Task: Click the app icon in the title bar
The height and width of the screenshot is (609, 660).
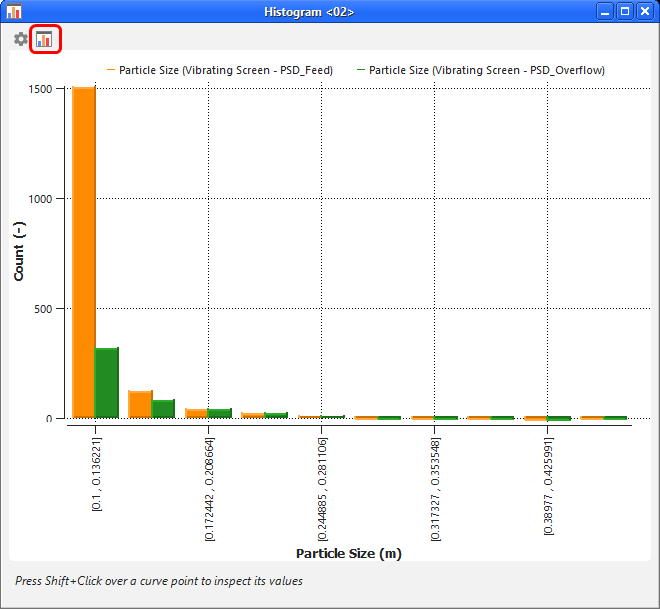Action: (x=13, y=12)
